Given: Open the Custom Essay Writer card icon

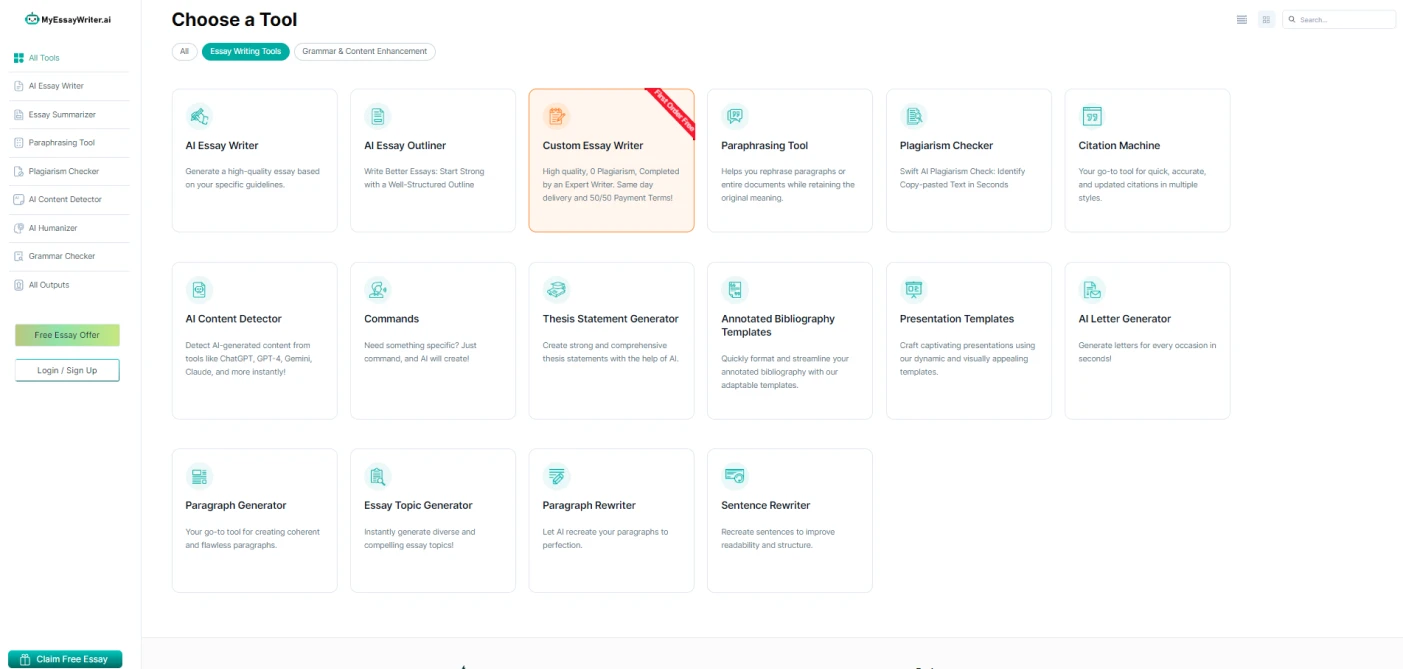Looking at the screenshot, I should [556, 116].
